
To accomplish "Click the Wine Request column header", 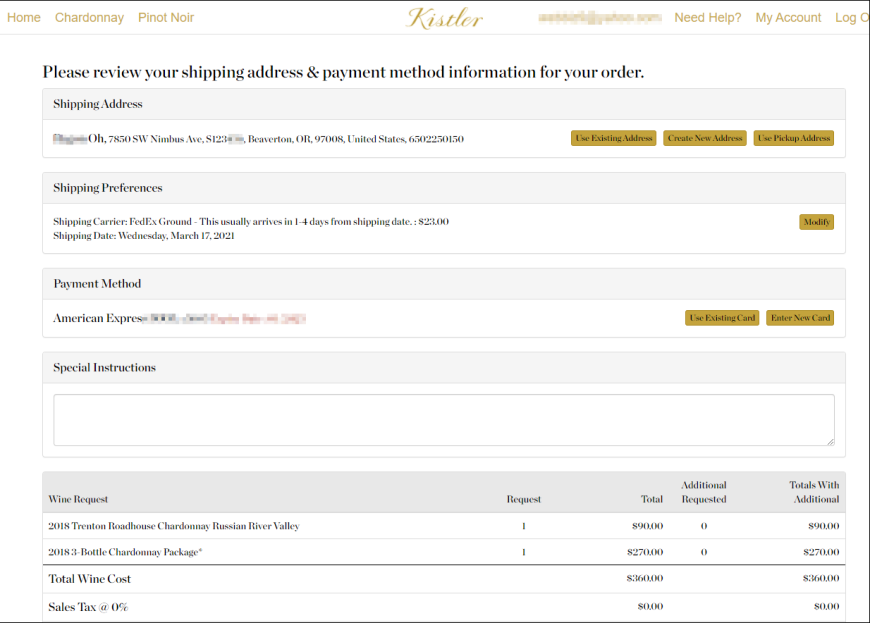I will 78,499.
